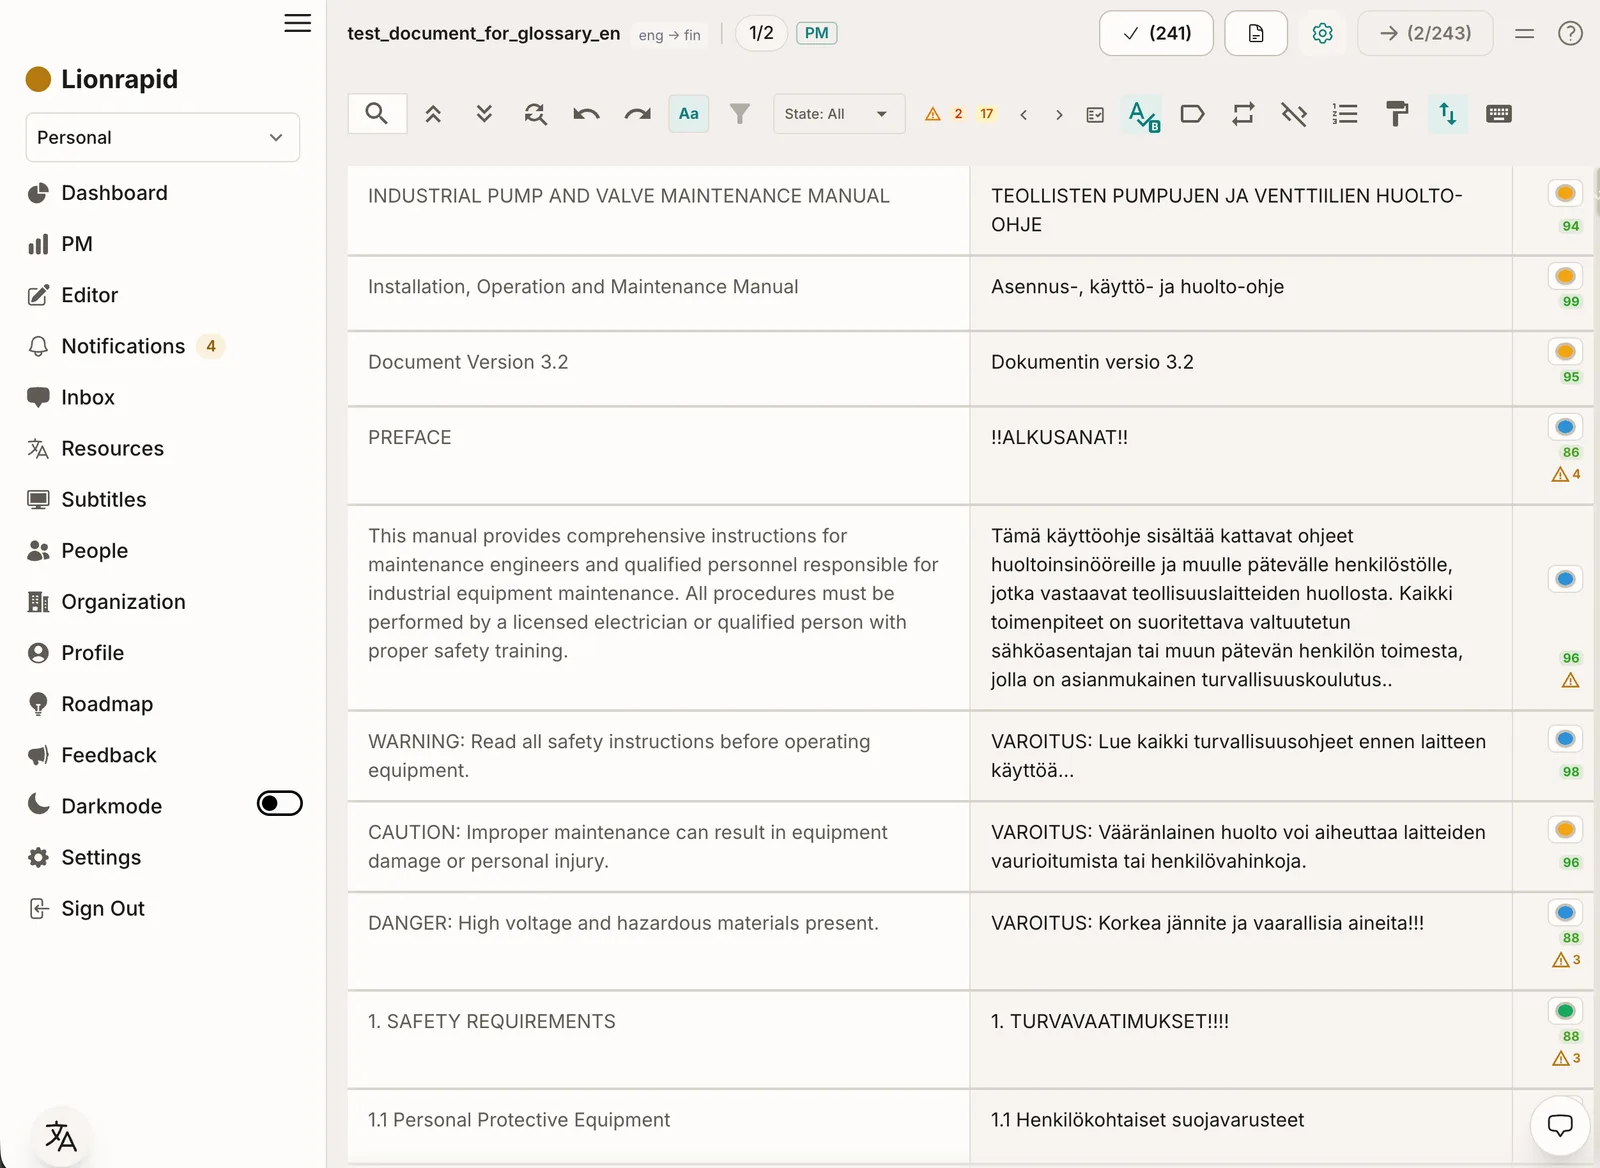This screenshot has width=1600, height=1168.
Task: Toggle the up-down arrows sync option
Action: pos(1447,114)
